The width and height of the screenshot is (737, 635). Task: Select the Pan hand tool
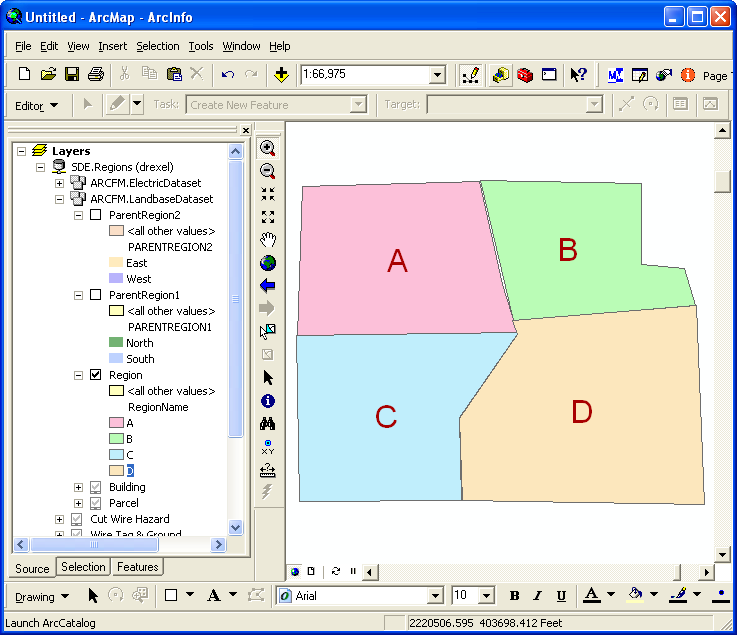tap(267, 240)
